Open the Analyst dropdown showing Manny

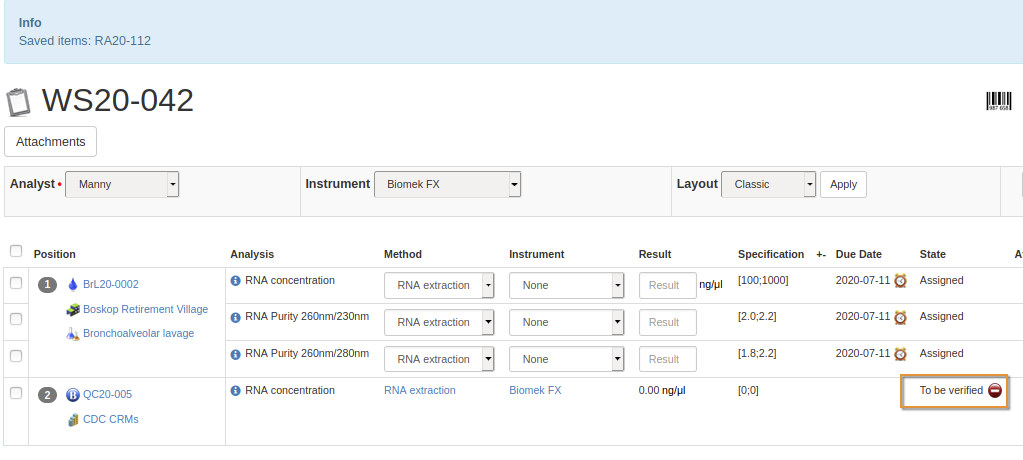(x=122, y=185)
